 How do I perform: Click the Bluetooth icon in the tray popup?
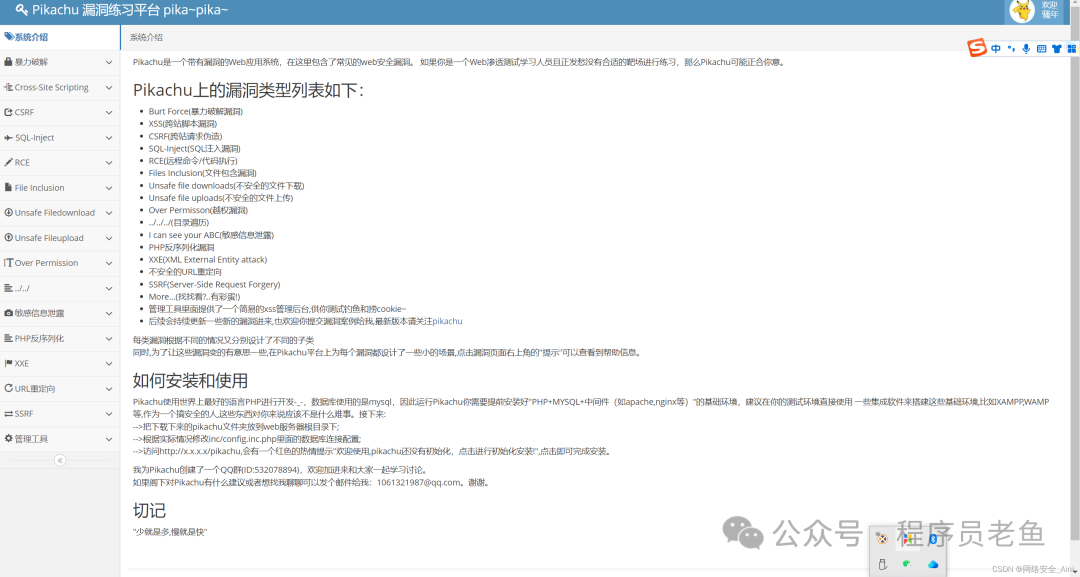(933, 539)
